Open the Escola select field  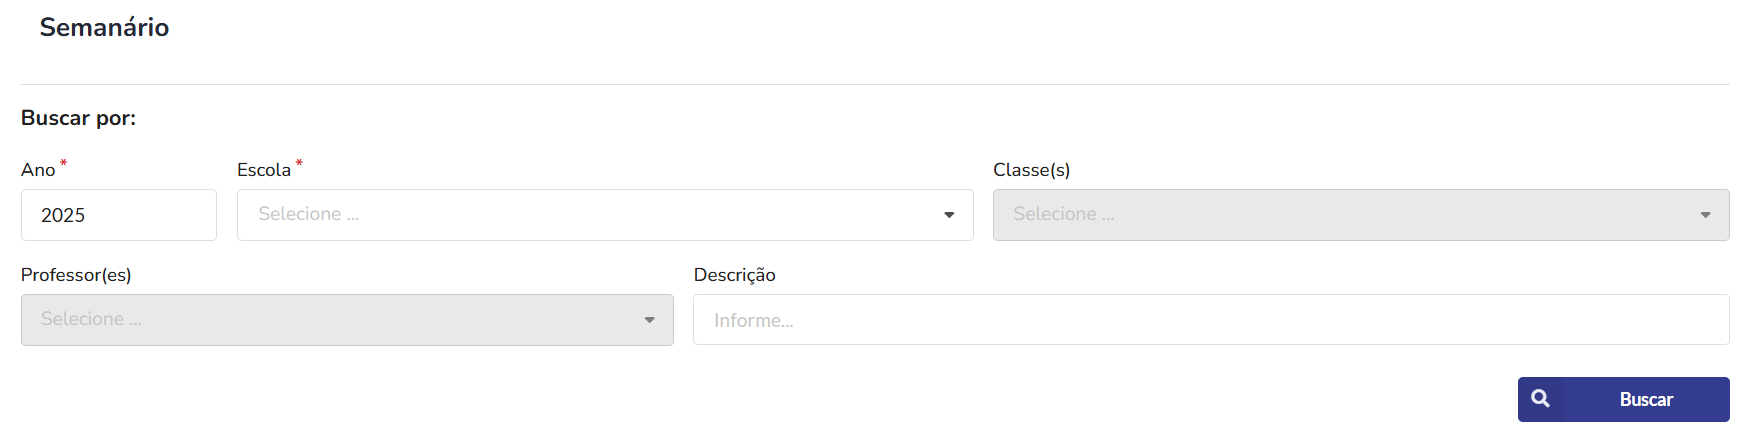[605, 215]
